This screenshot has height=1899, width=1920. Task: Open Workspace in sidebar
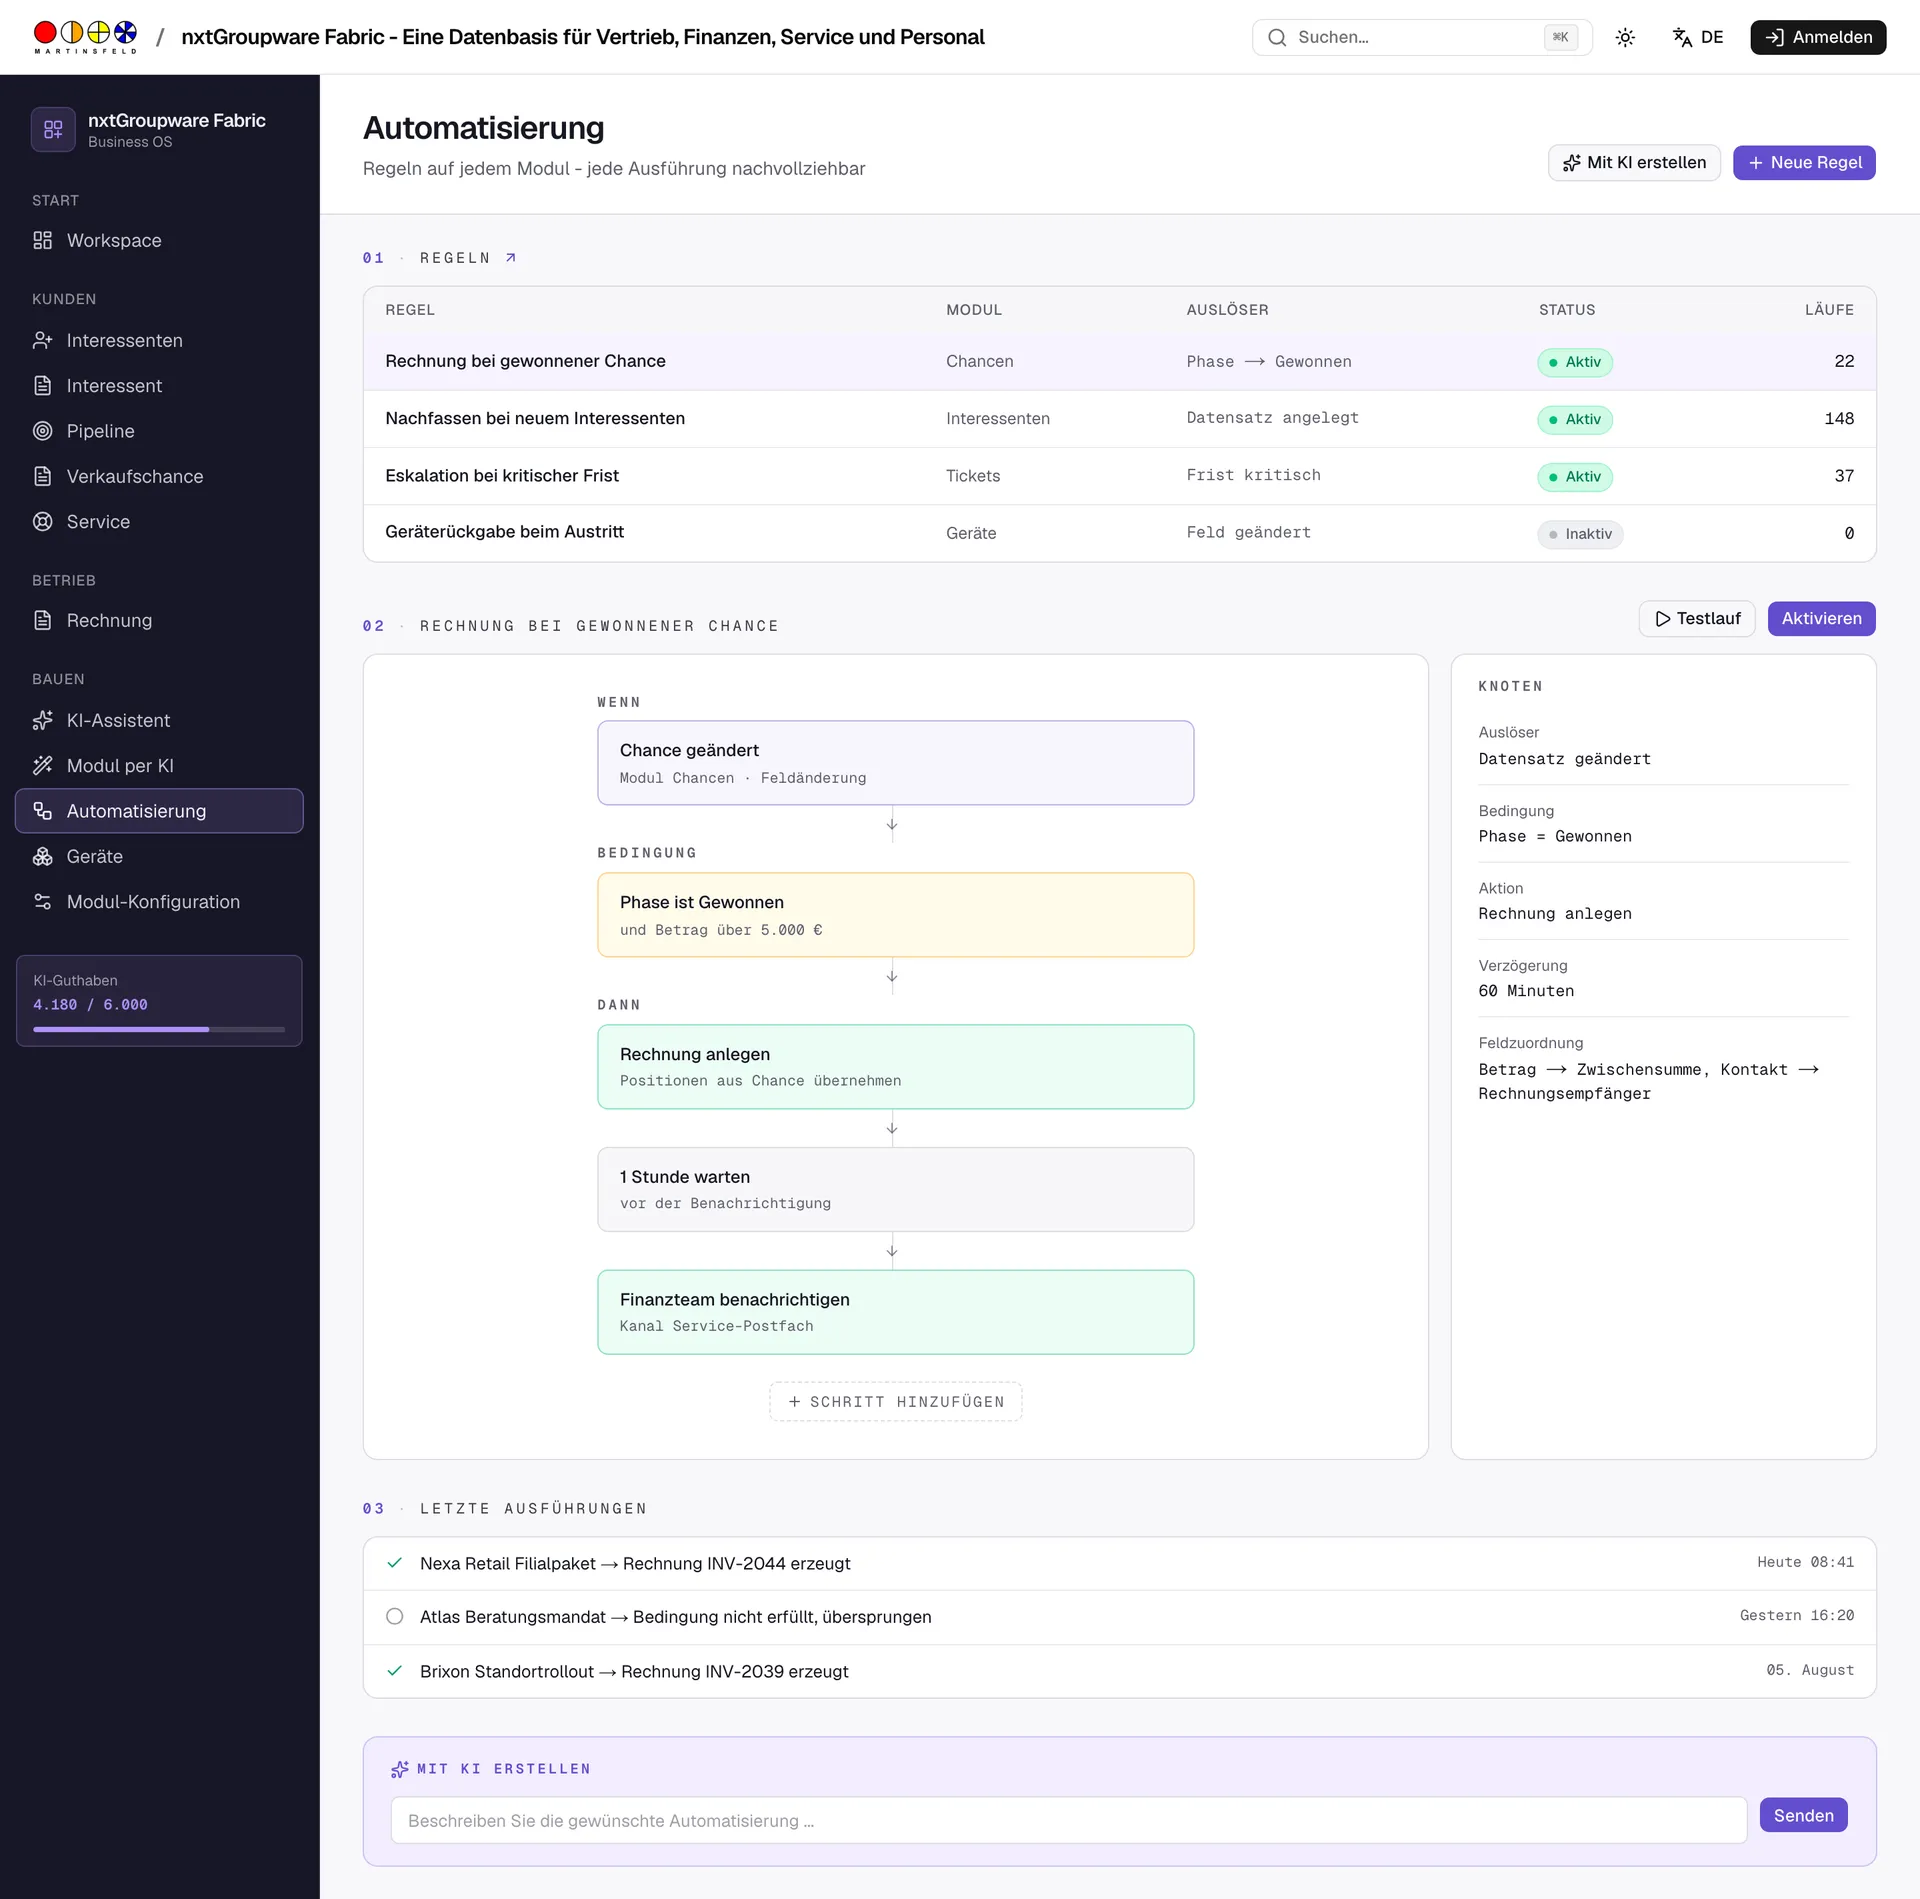pos(160,241)
